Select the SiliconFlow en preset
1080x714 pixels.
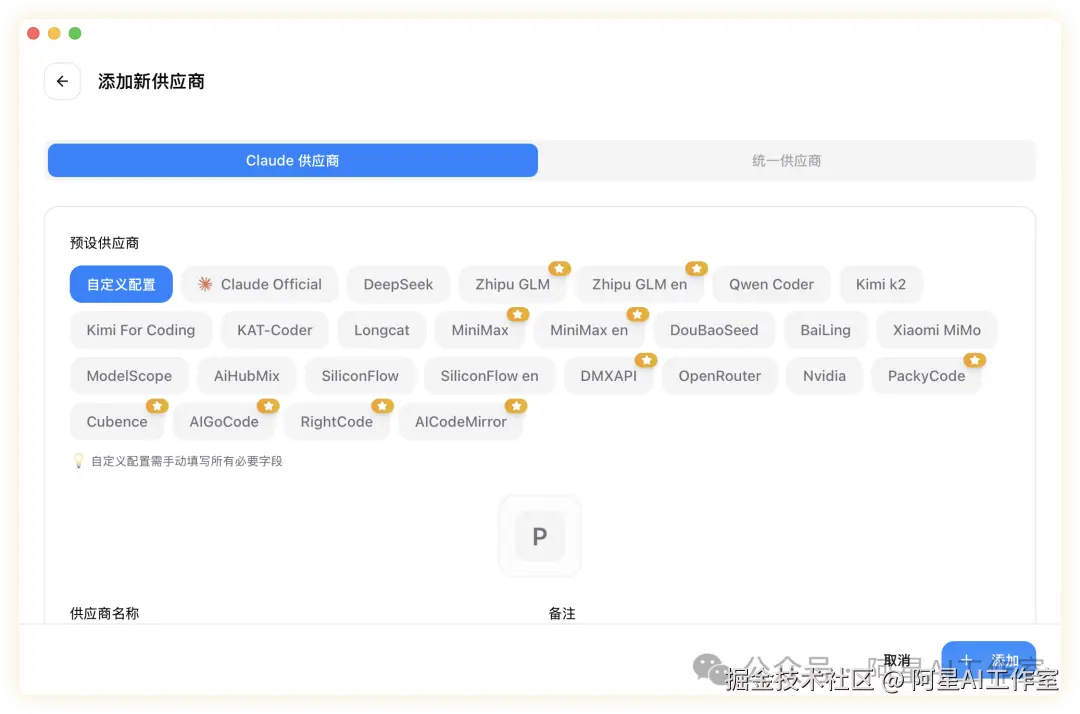490,376
